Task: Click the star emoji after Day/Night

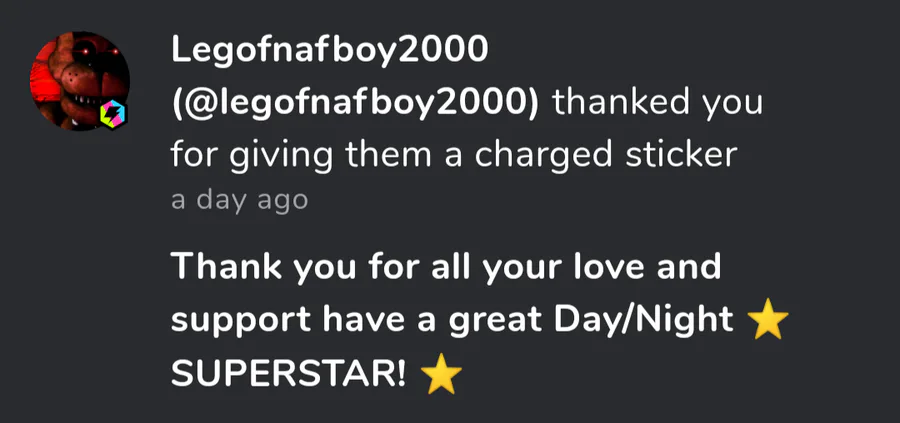Action: pos(767,322)
